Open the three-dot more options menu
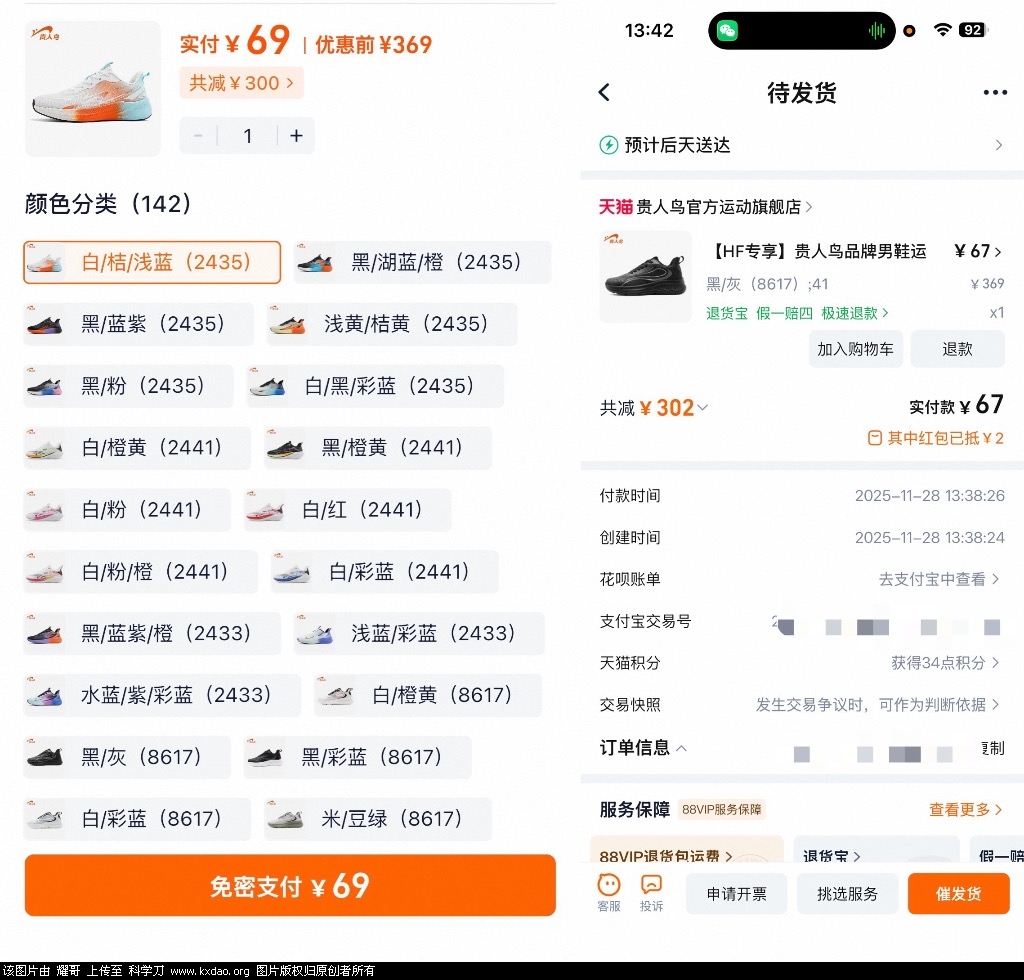 point(994,93)
